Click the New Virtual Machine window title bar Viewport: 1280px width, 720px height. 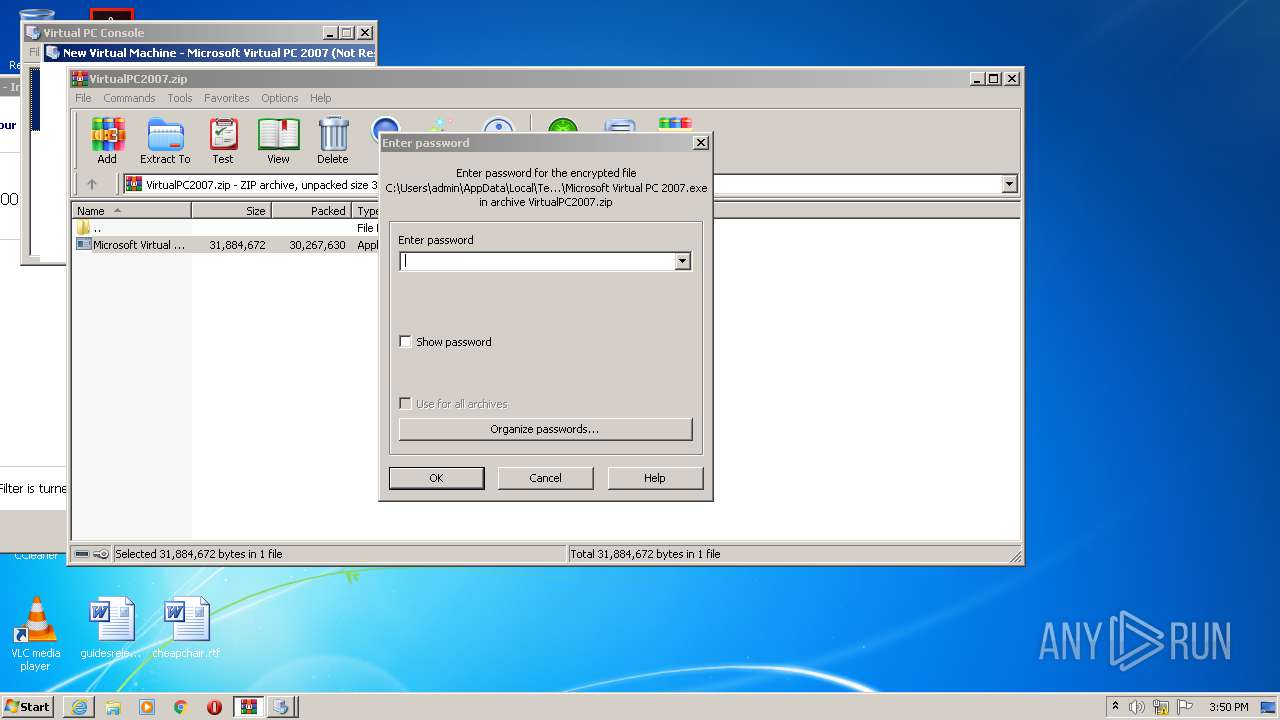[x=210, y=53]
